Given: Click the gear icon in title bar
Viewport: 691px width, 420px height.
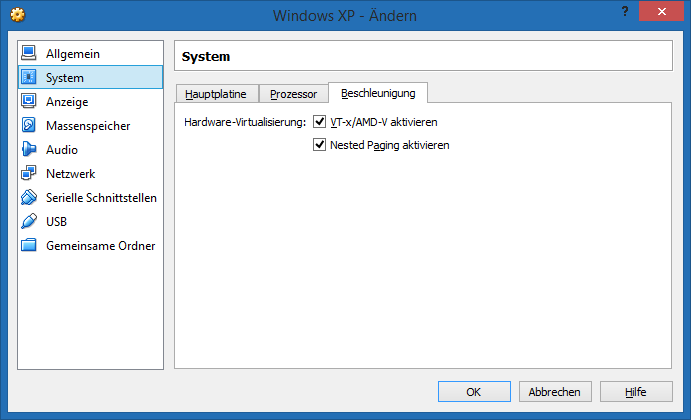Looking at the screenshot, I should pyautogui.click(x=18, y=15).
